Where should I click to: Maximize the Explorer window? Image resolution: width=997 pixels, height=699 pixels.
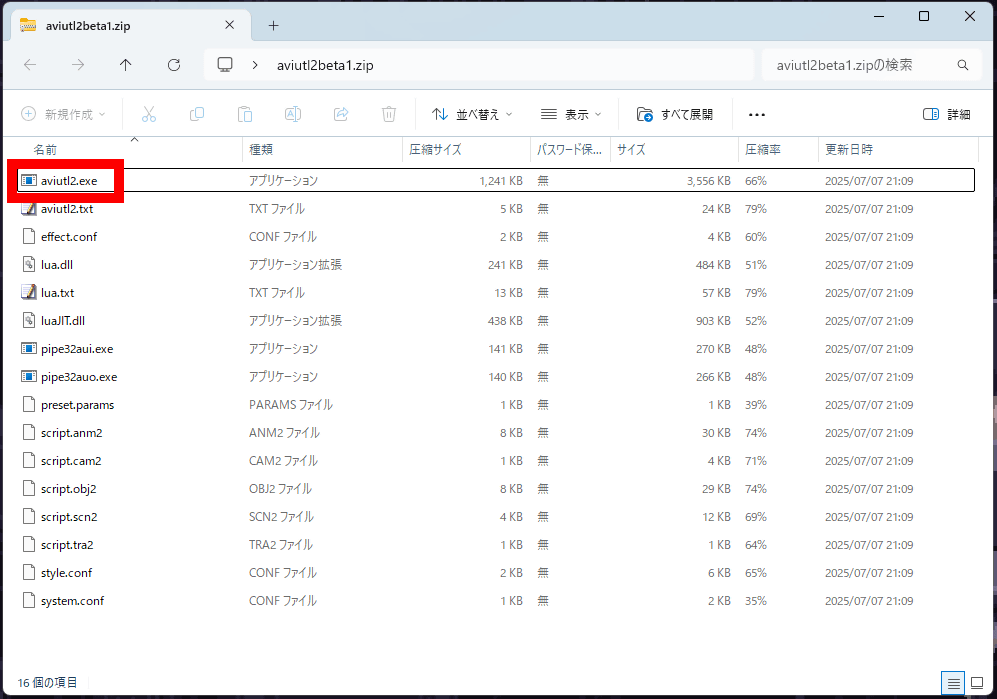924,17
